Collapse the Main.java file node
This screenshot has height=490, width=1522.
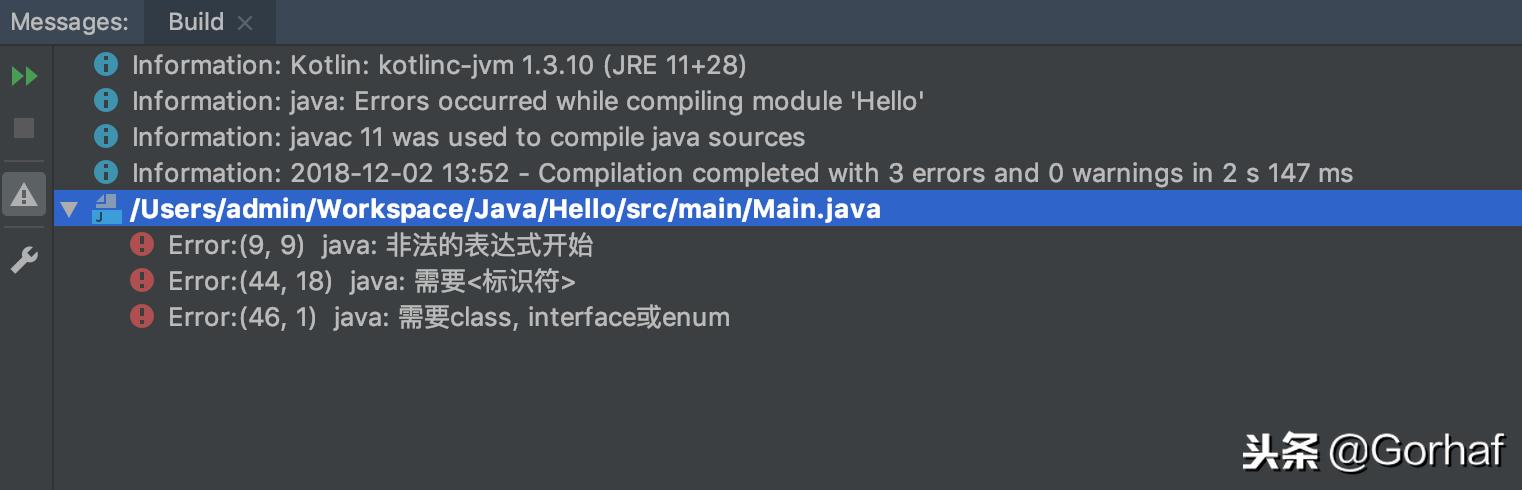coord(68,210)
